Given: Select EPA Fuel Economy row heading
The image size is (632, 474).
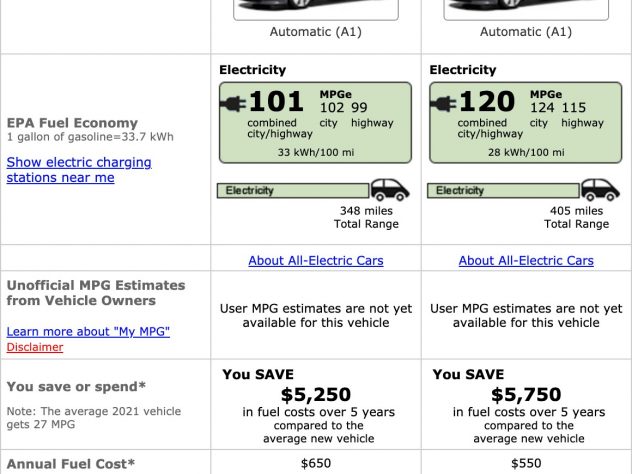Looking at the screenshot, I should tap(72, 123).
